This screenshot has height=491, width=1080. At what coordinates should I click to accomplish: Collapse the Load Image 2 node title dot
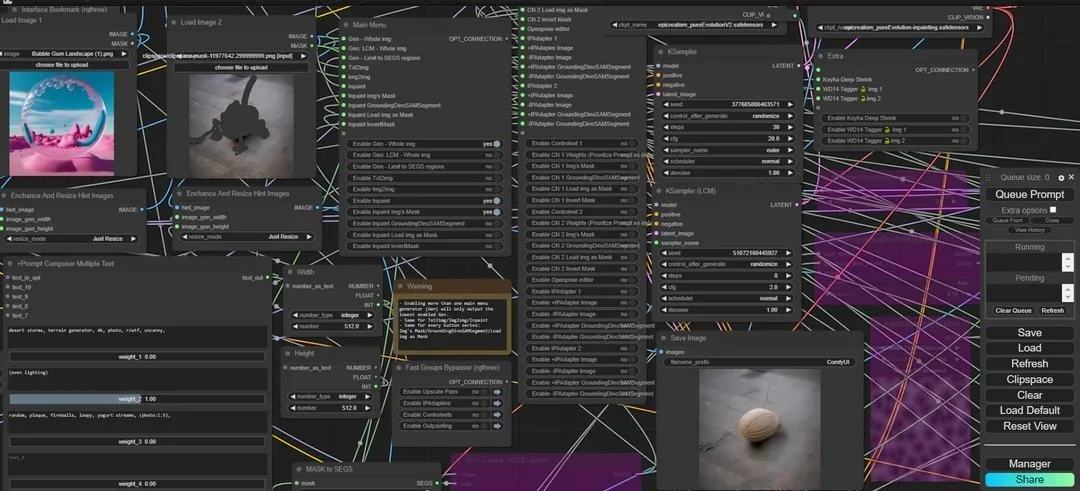pyautogui.click(x=173, y=23)
